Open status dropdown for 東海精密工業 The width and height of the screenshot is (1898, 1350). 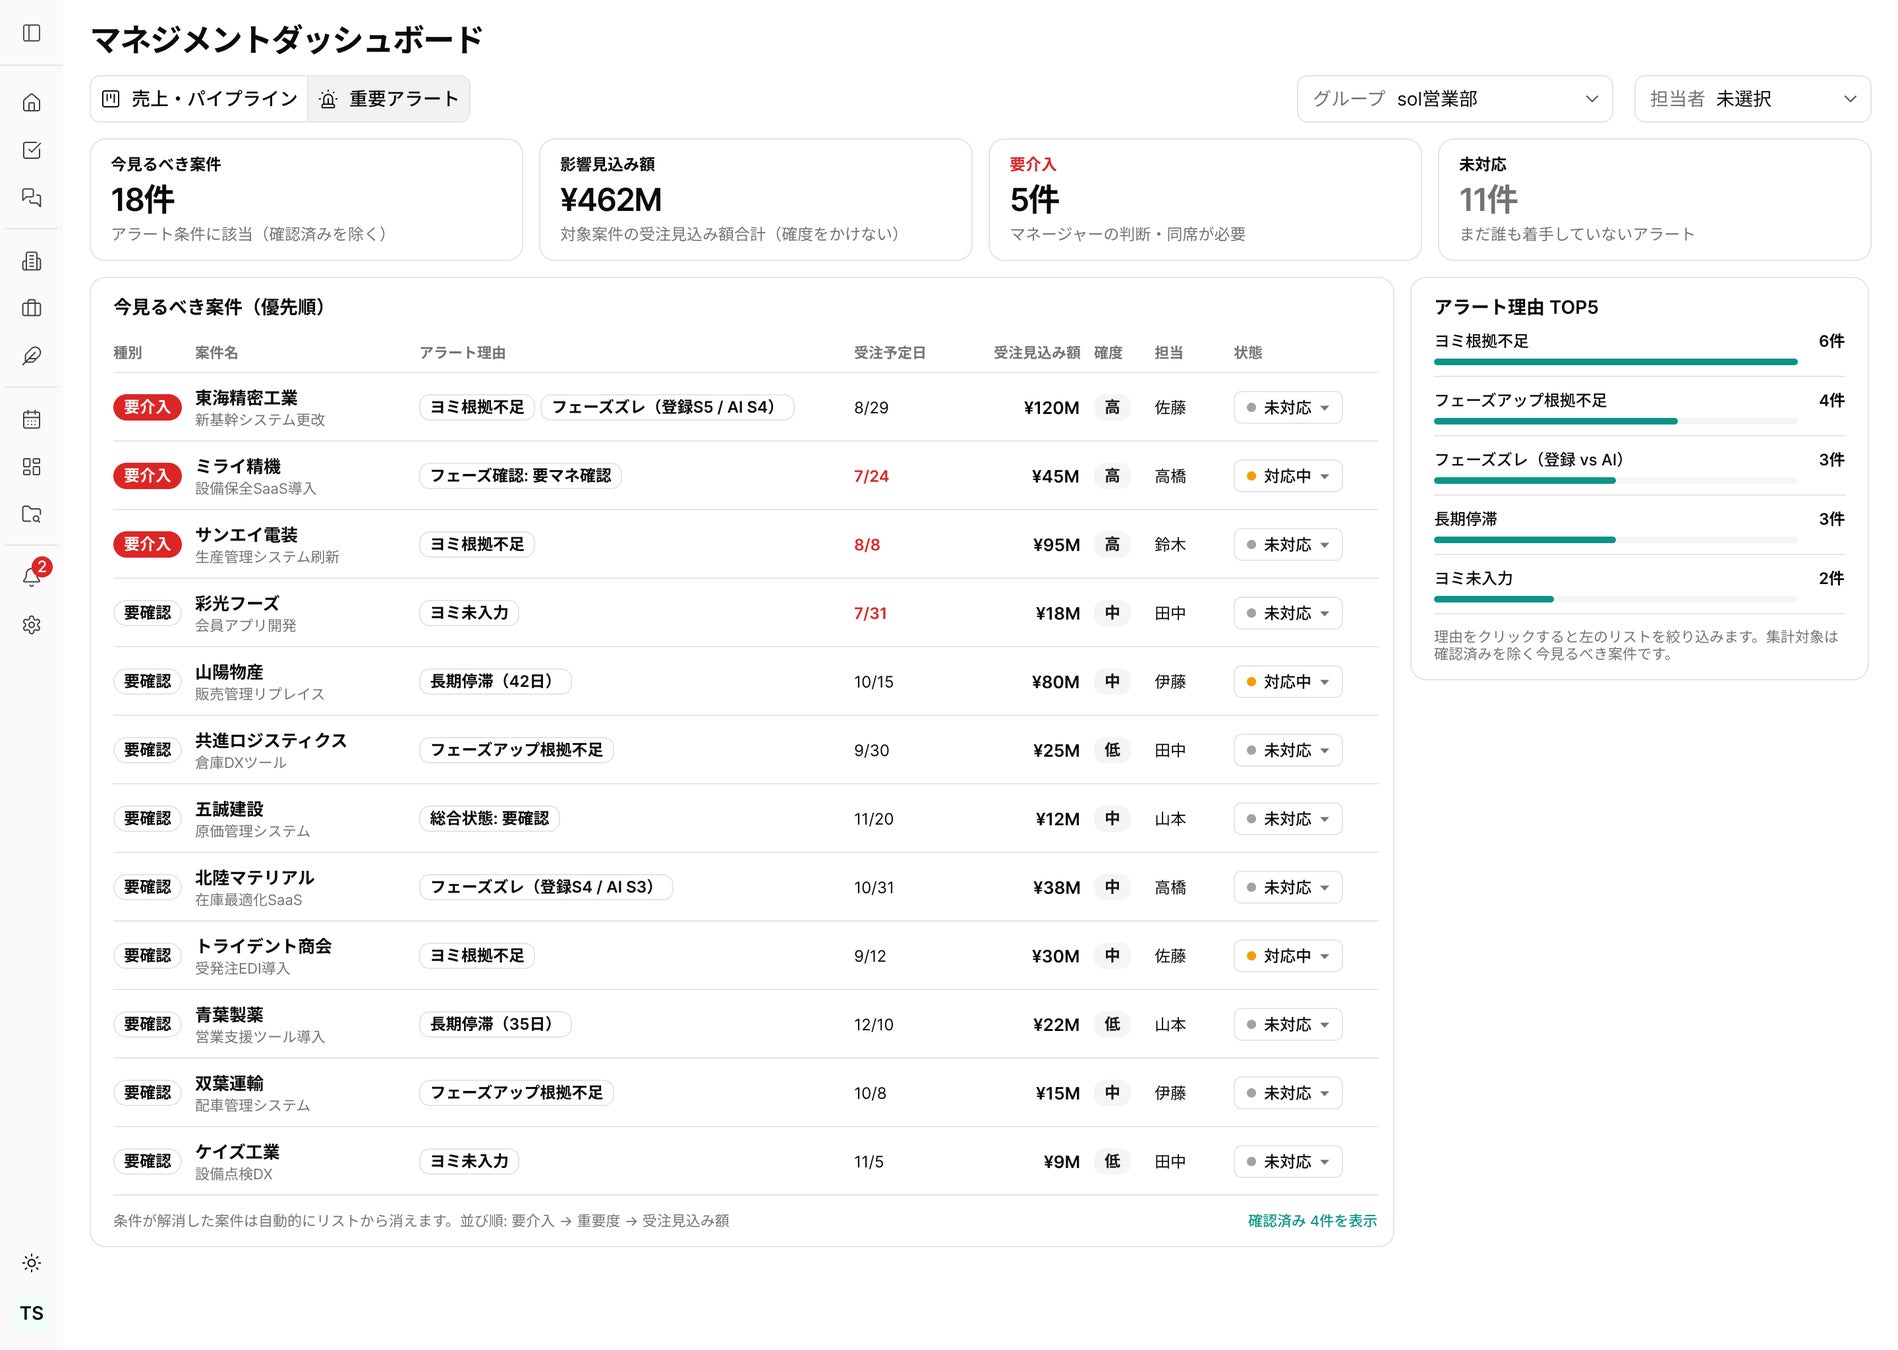pos(1288,407)
